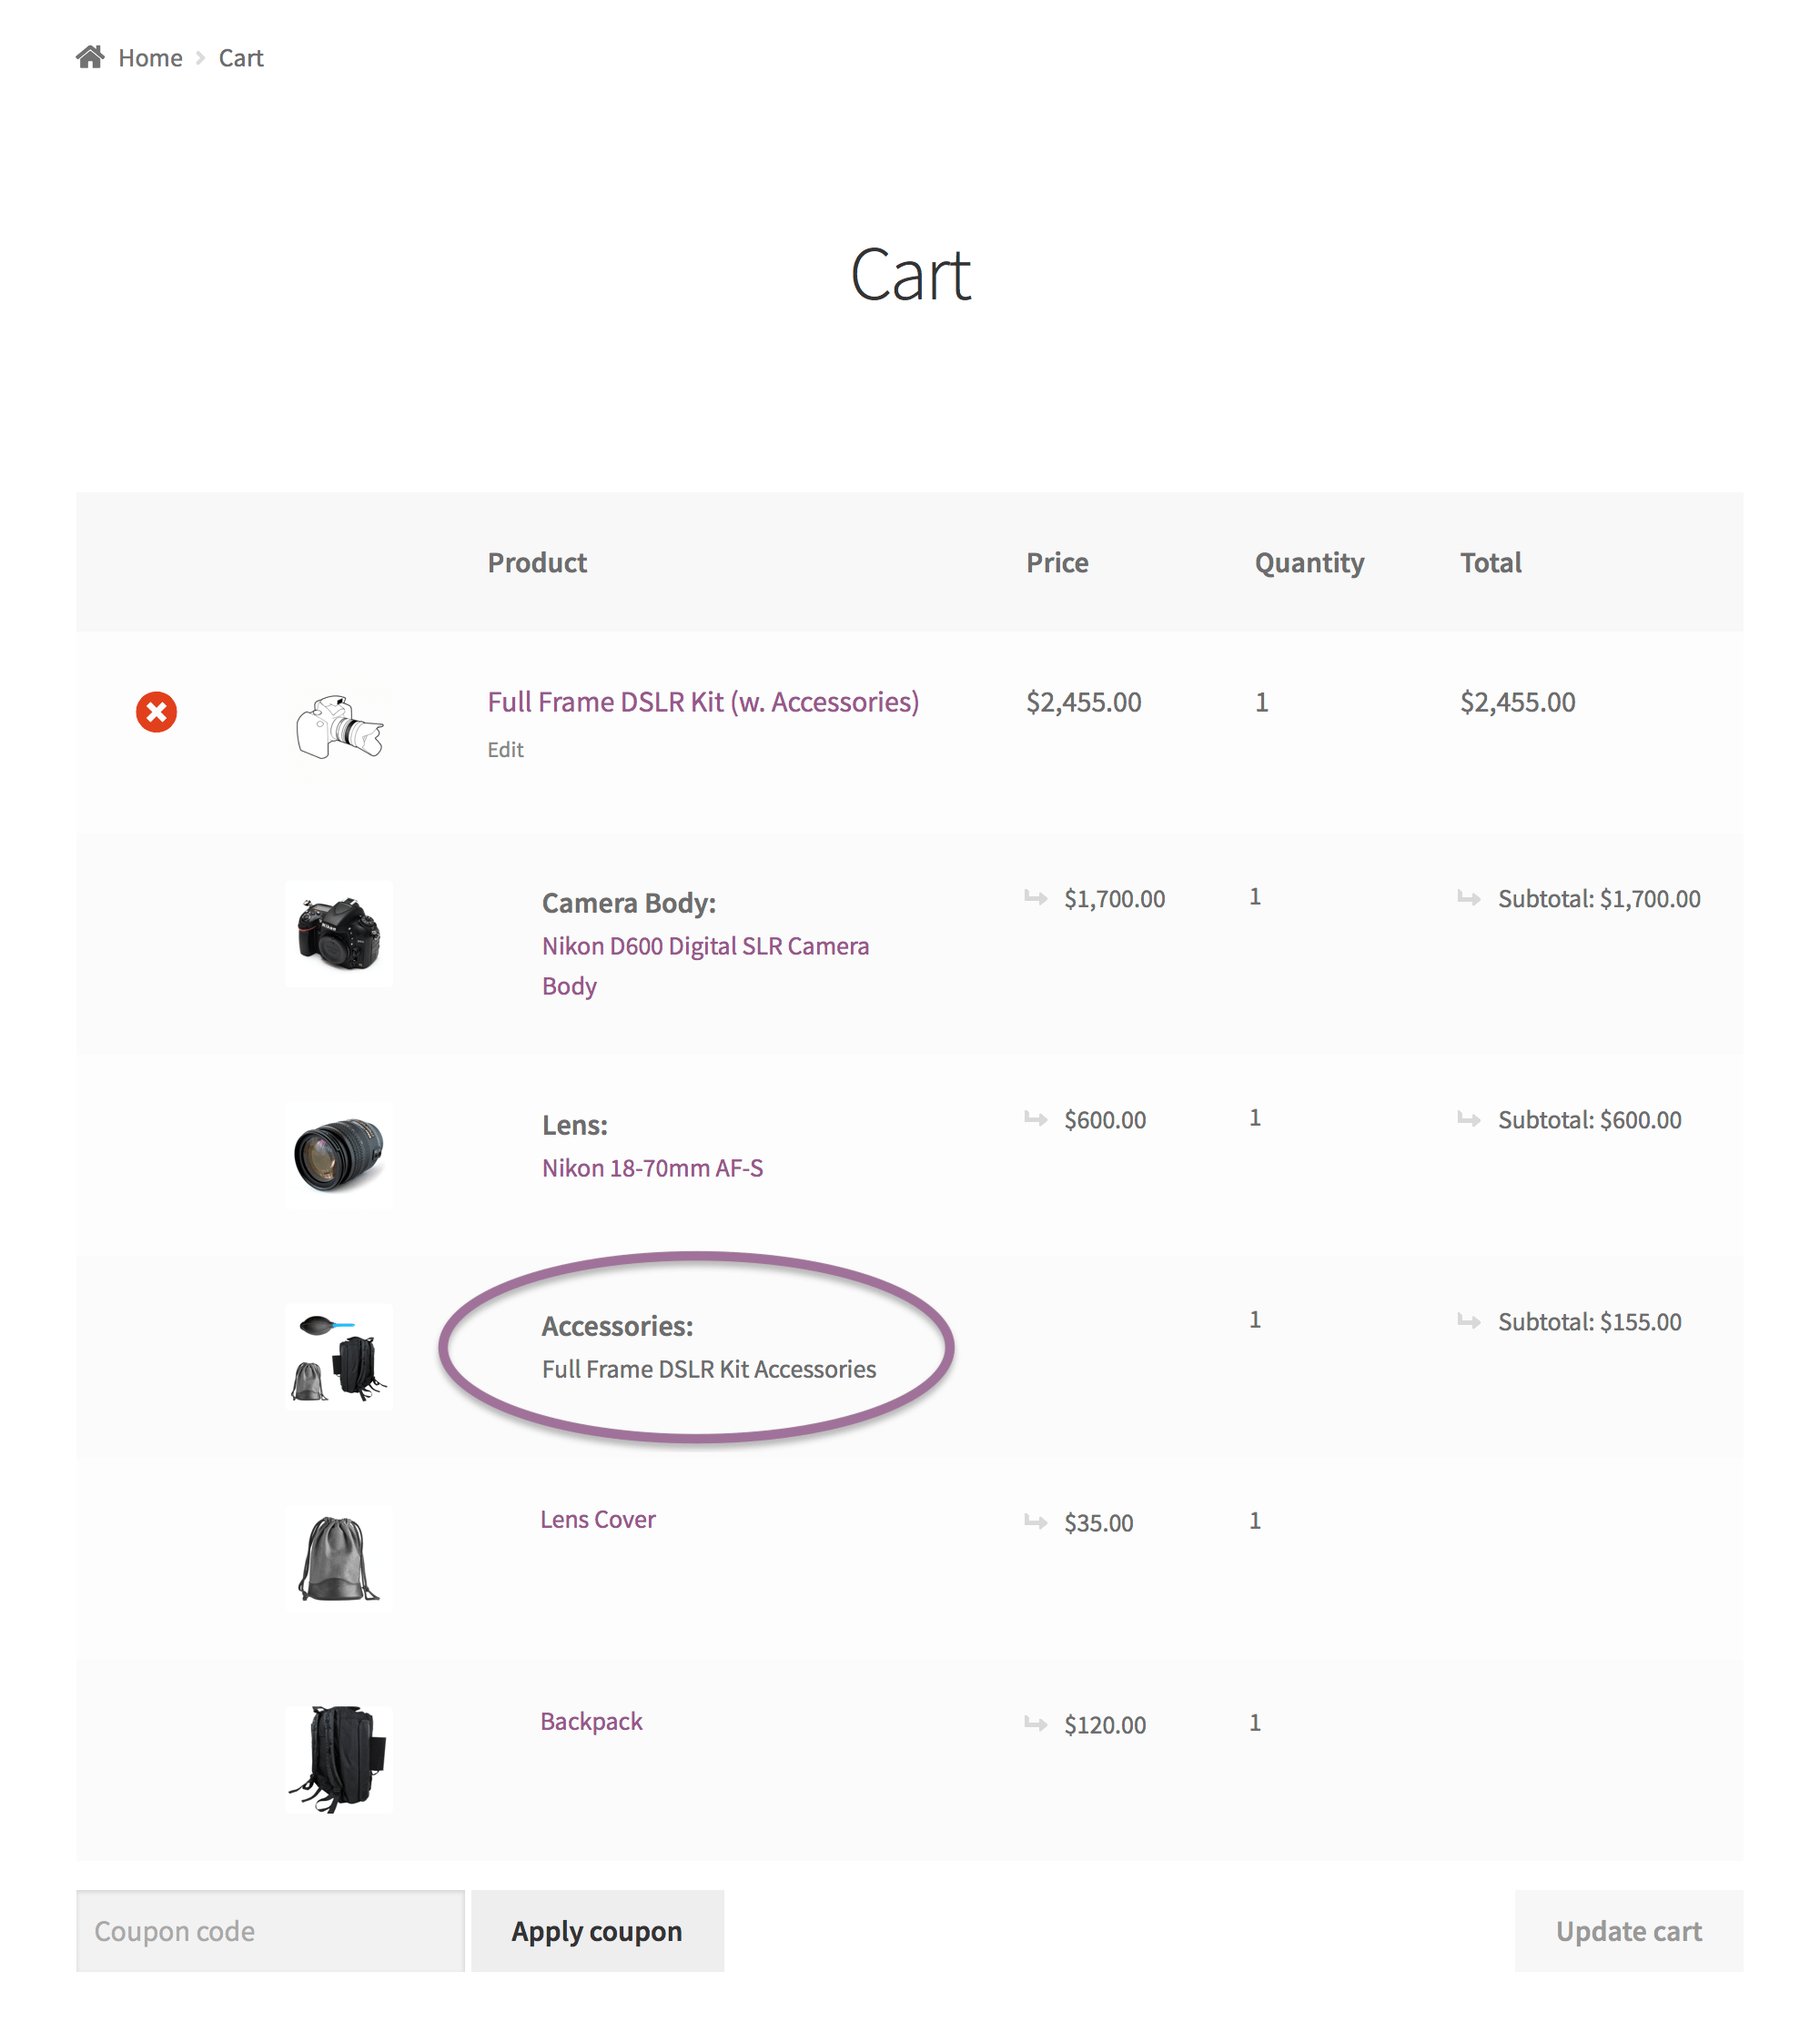
Task: Select the Edit link under the kit name
Action: click(x=505, y=749)
